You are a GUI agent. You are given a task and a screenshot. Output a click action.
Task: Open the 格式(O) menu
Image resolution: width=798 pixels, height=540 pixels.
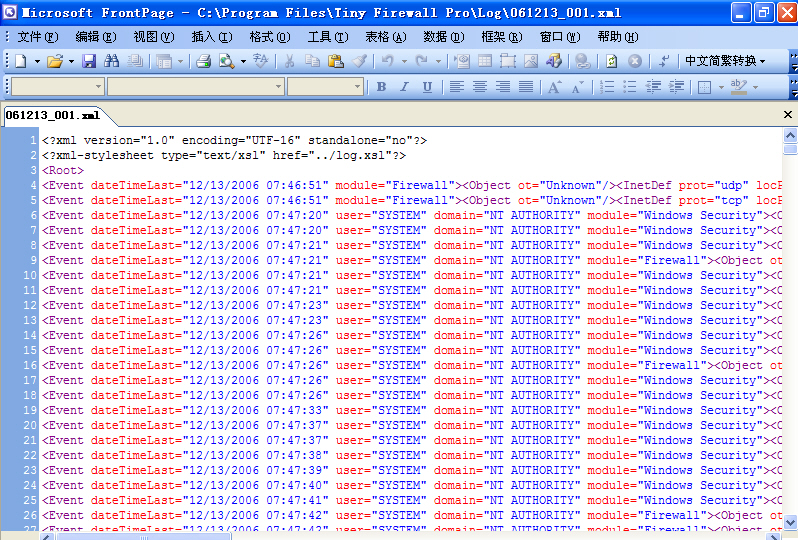coord(270,37)
